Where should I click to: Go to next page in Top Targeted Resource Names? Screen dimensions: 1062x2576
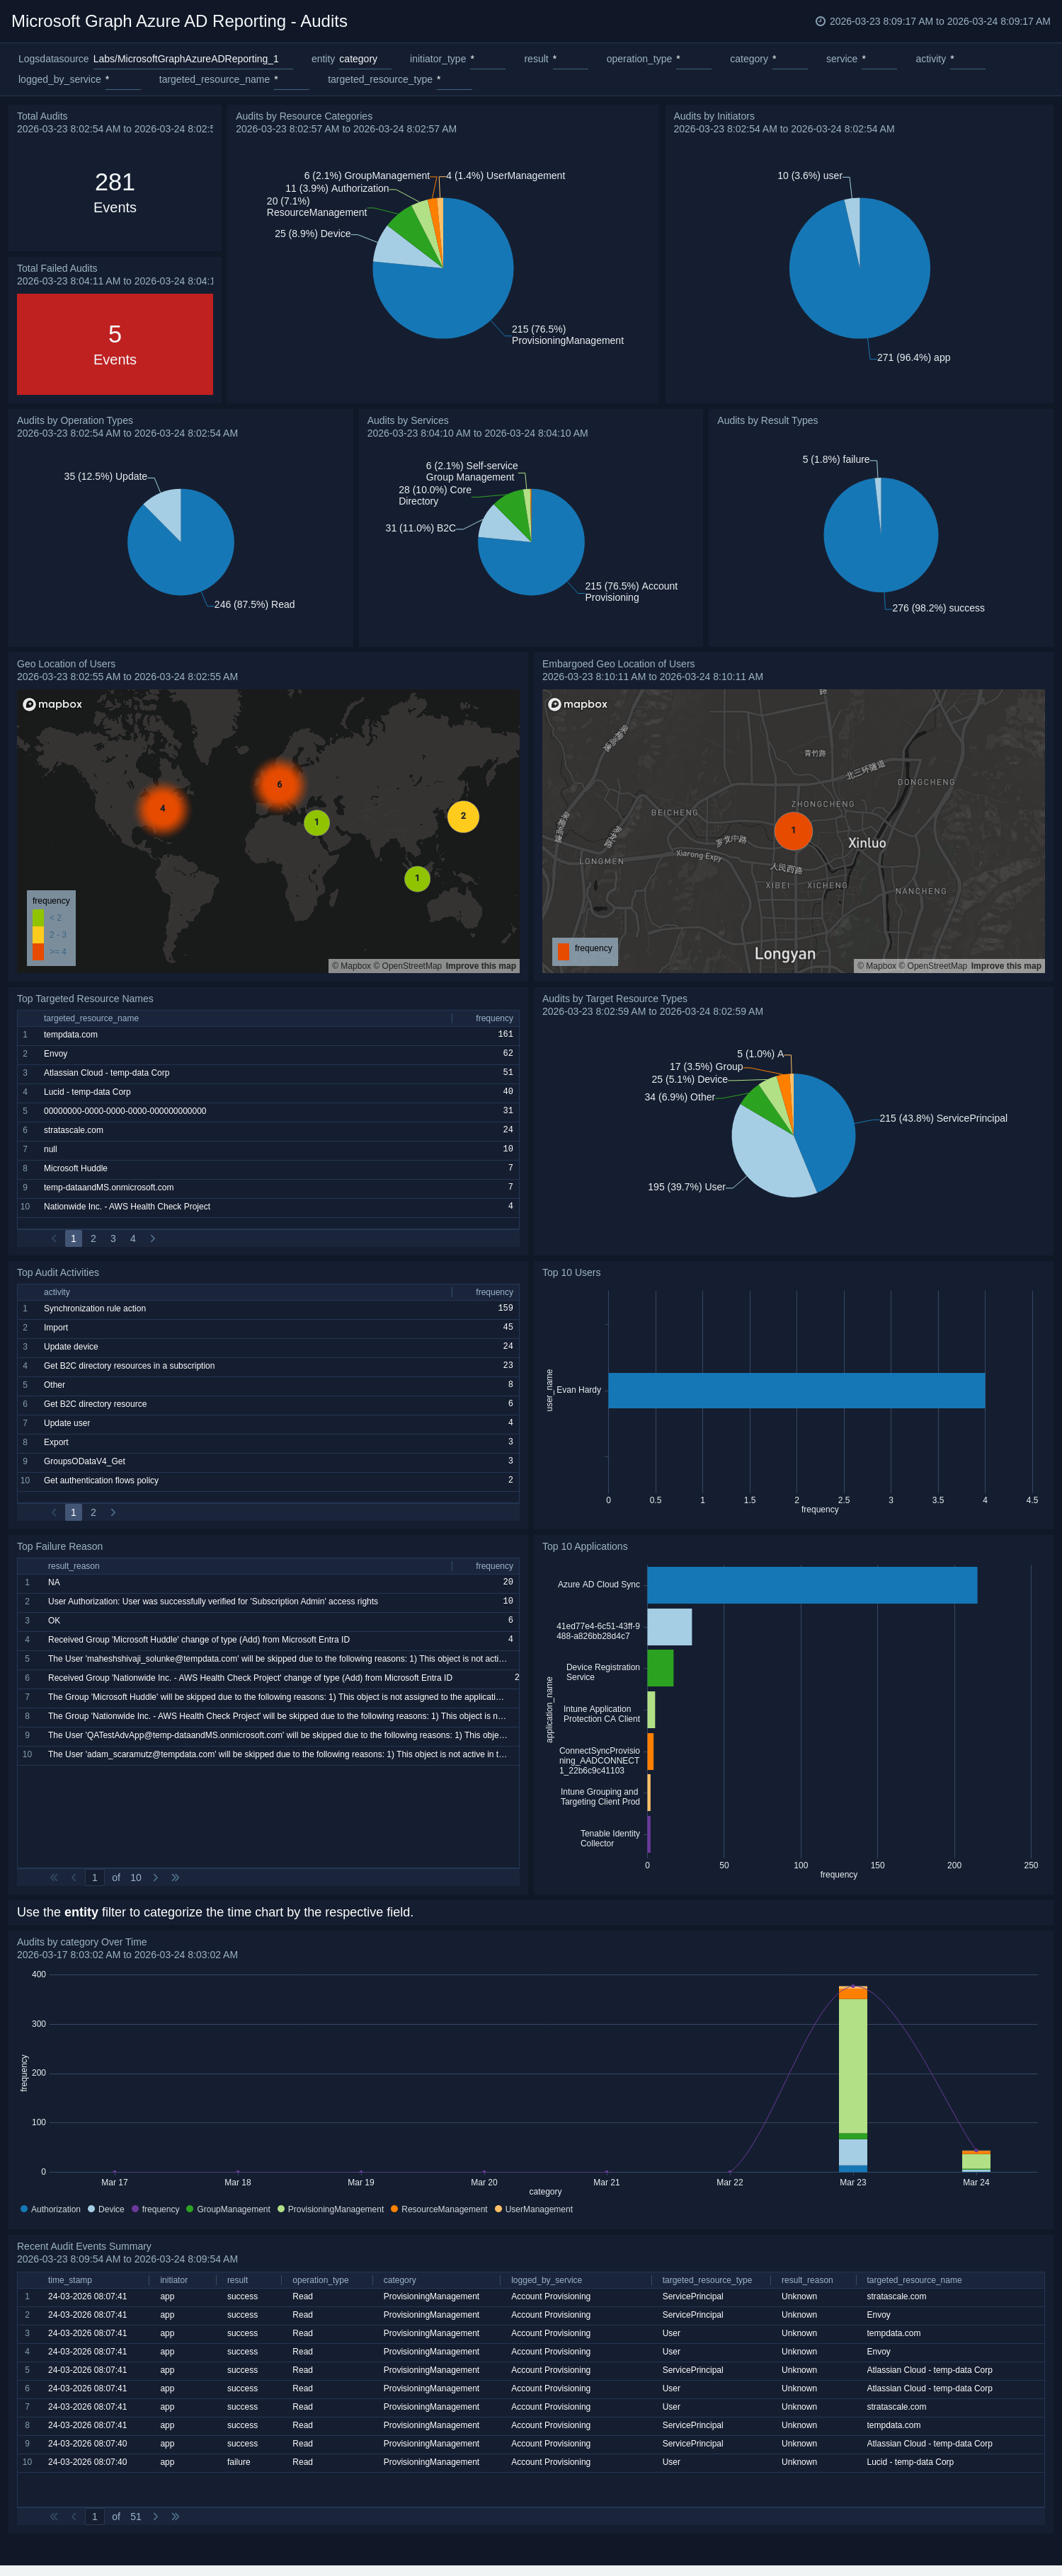coord(153,1238)
